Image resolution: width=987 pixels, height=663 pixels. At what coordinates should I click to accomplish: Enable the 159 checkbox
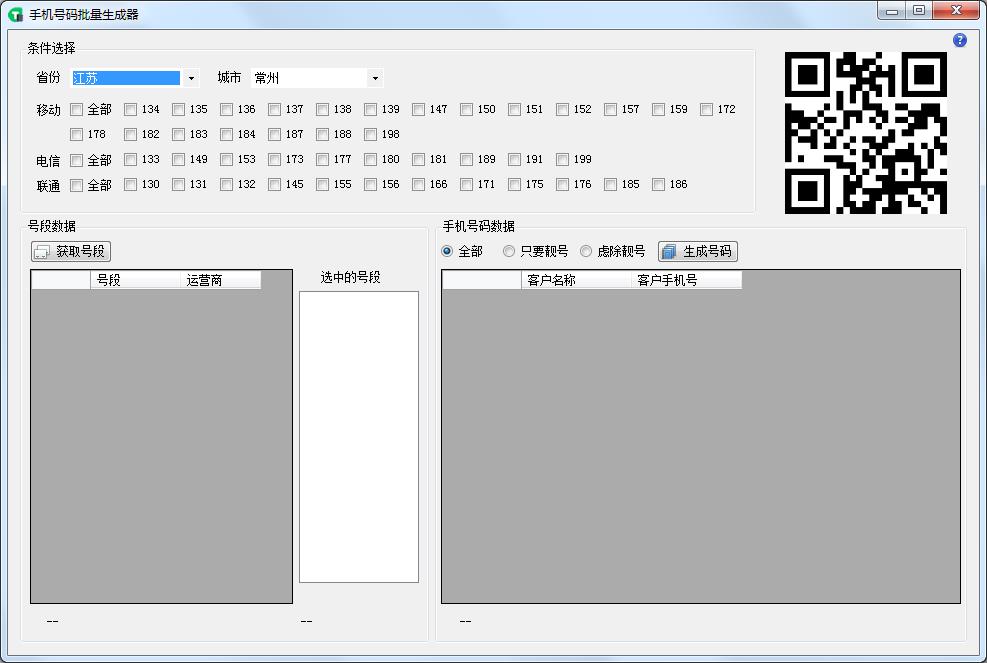point(658,110)
